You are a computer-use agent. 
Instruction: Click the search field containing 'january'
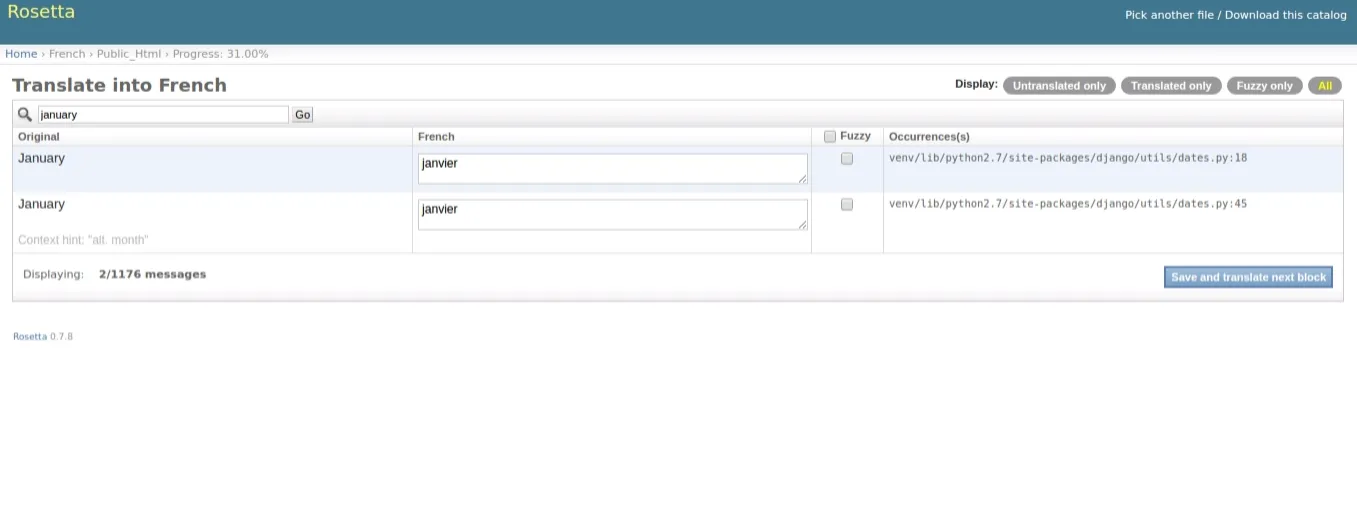pyautogui.click(x=163, y=115)
